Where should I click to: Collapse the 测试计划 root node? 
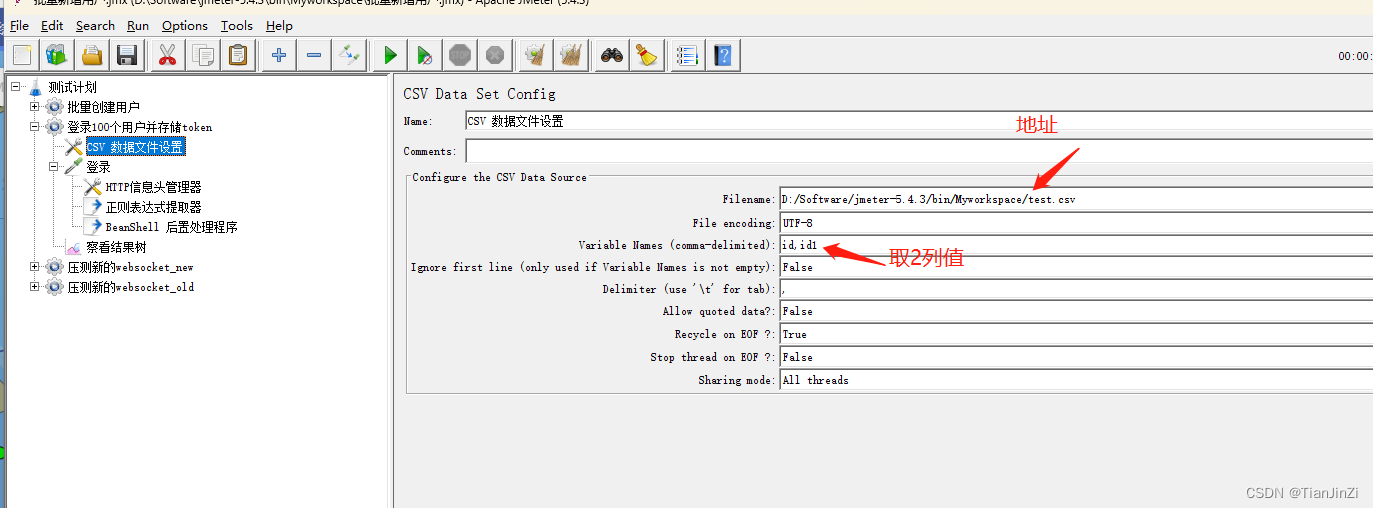pos(16,87)
